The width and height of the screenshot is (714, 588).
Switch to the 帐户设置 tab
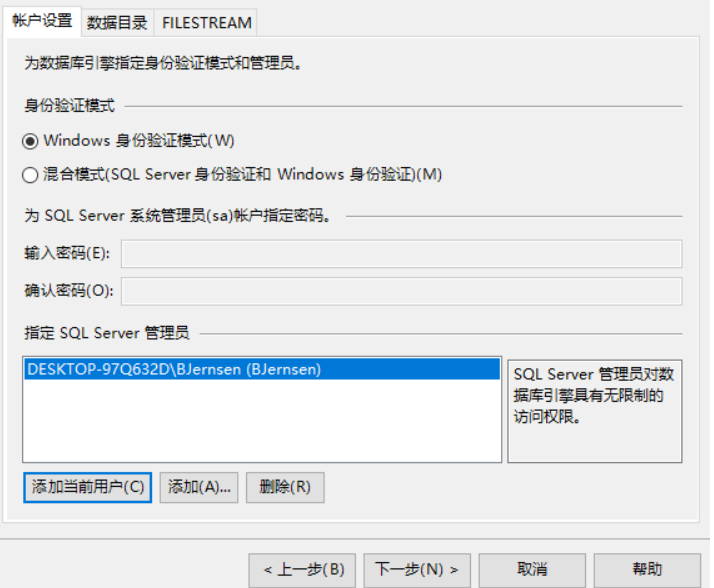coord(42,21)
